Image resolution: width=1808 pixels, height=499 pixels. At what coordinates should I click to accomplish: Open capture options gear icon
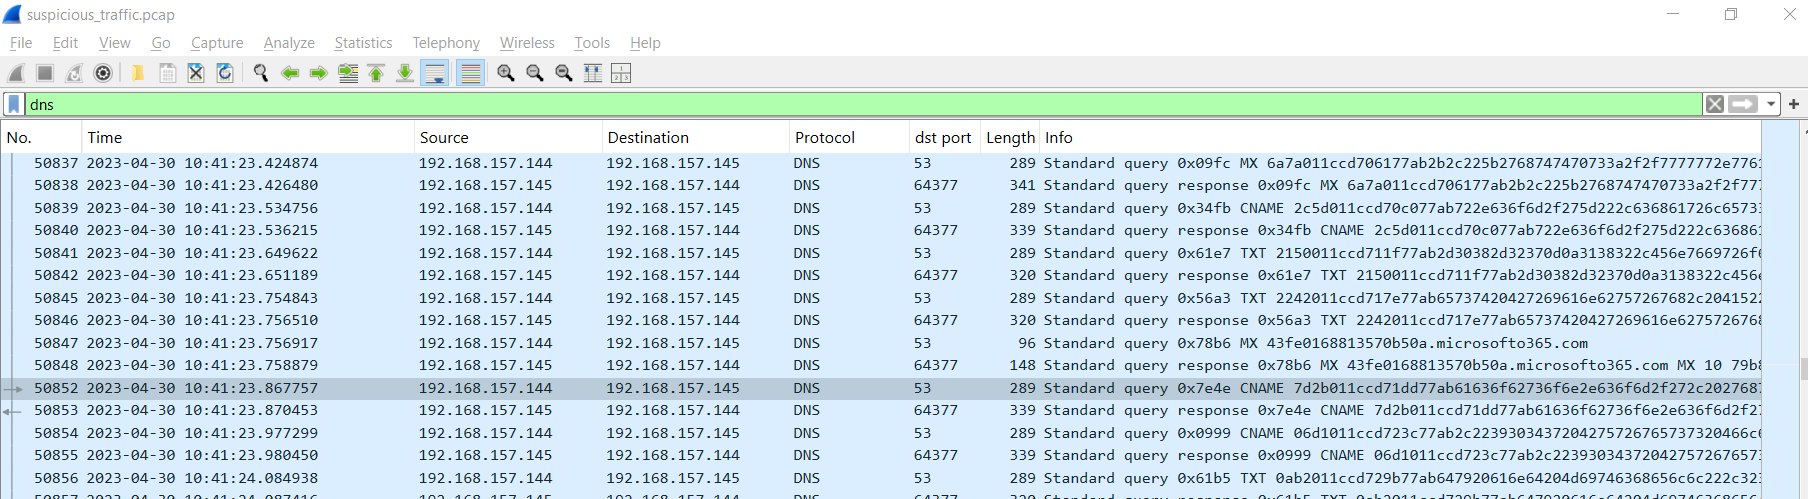click(x=103, y=73)
